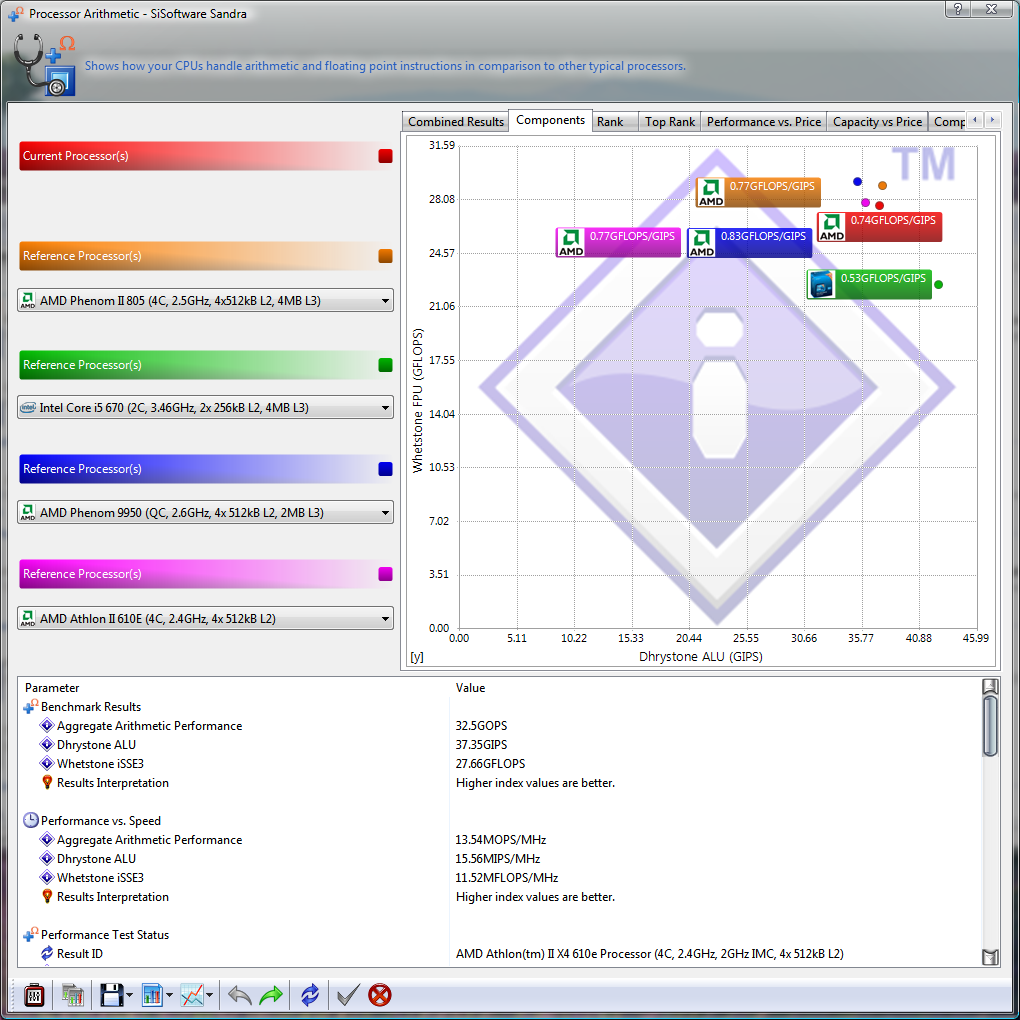Viewport: 1020px width, 1020px height.
Task: Click the grey checkmark OK icon
Action: [x=348, y=995]
